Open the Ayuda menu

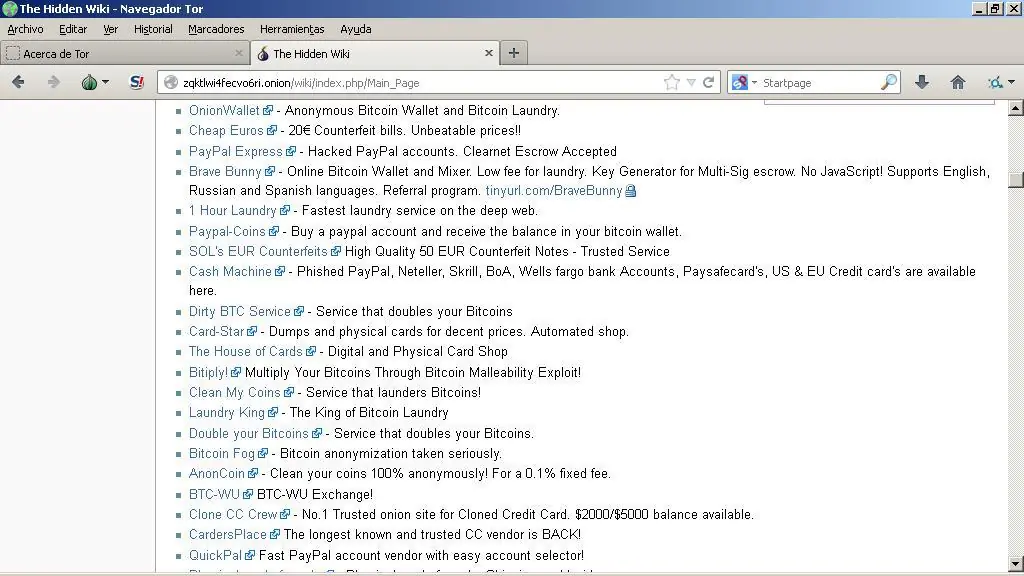[356, 29]
